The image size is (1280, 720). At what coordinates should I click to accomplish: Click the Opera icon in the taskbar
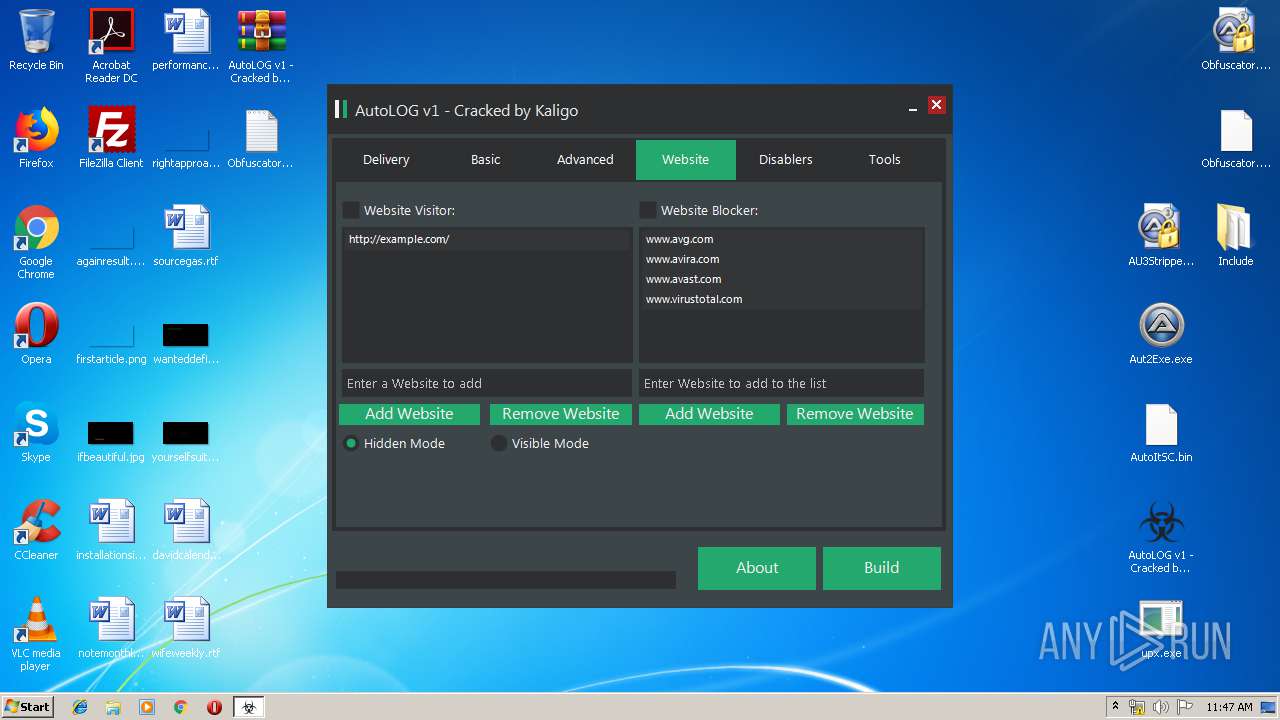(x=214, y=707)
